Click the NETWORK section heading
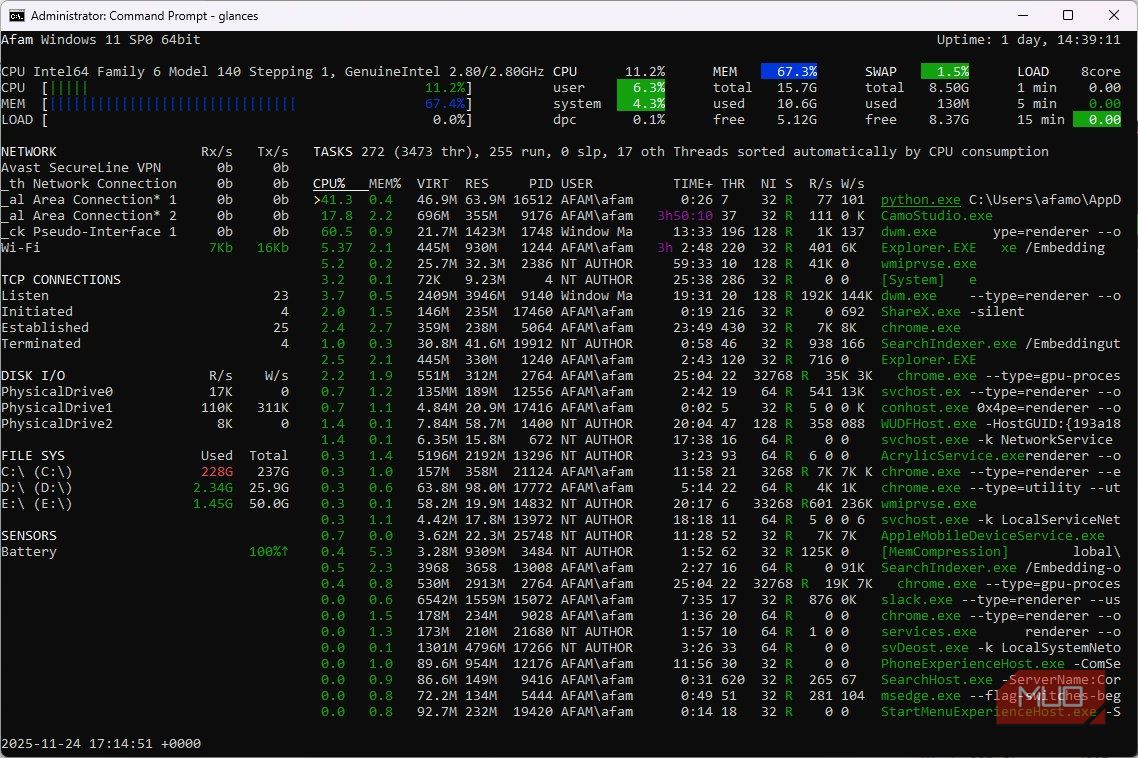The image size is (1138, 758). pyautogui.click(x=28, y=152)
